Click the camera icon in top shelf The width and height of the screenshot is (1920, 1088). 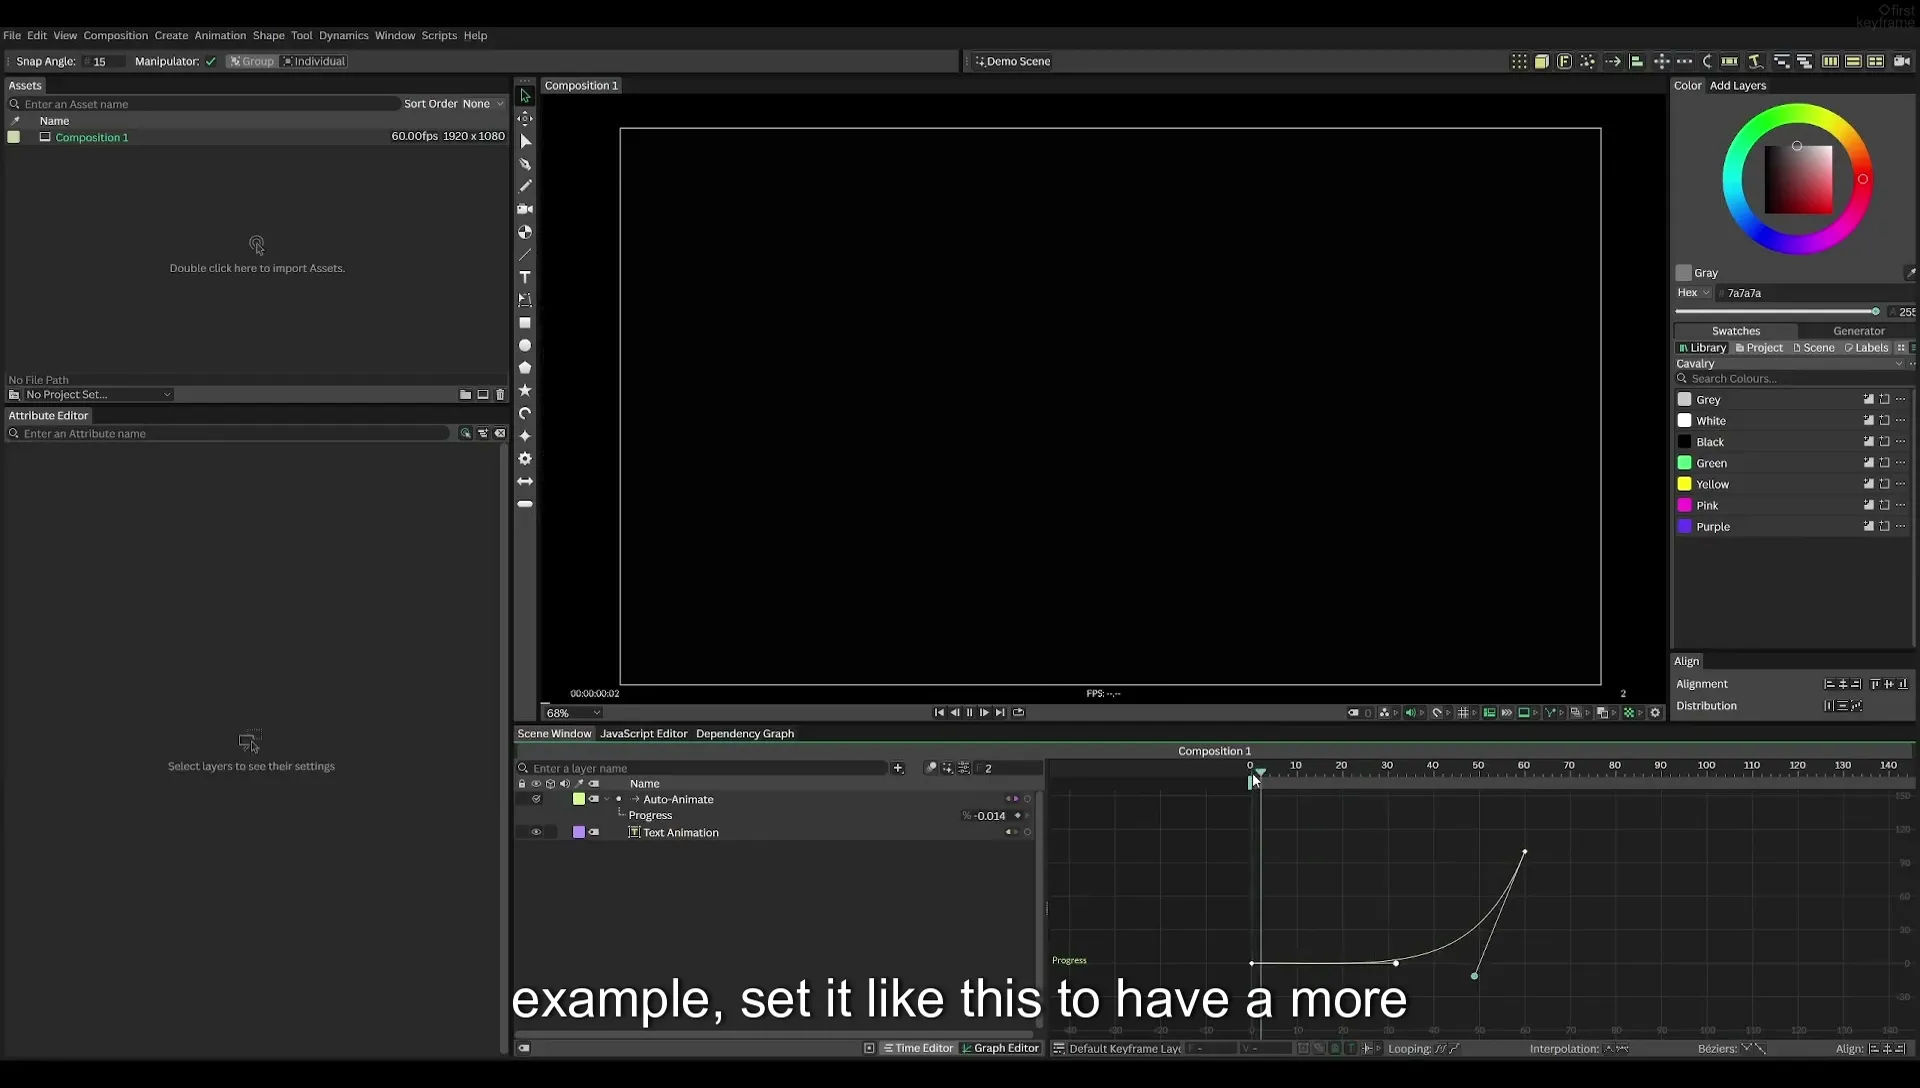(1902, 61)
